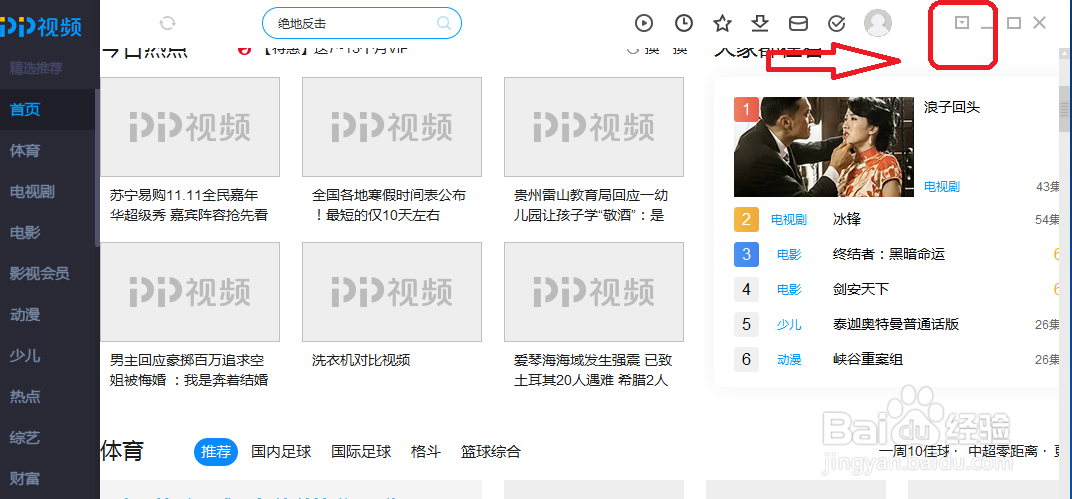Open the messages inbox icon
This screenshot has width=1072, height=499.
coord(798,24)
